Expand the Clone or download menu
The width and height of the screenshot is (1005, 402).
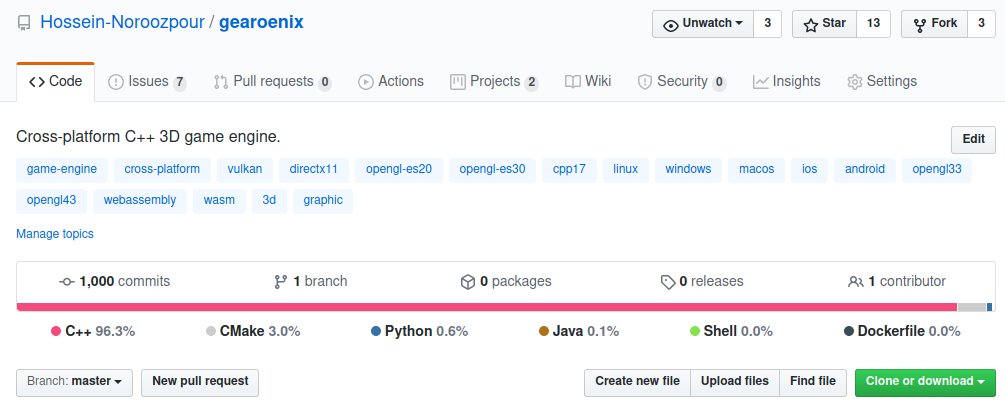[925, 383]
